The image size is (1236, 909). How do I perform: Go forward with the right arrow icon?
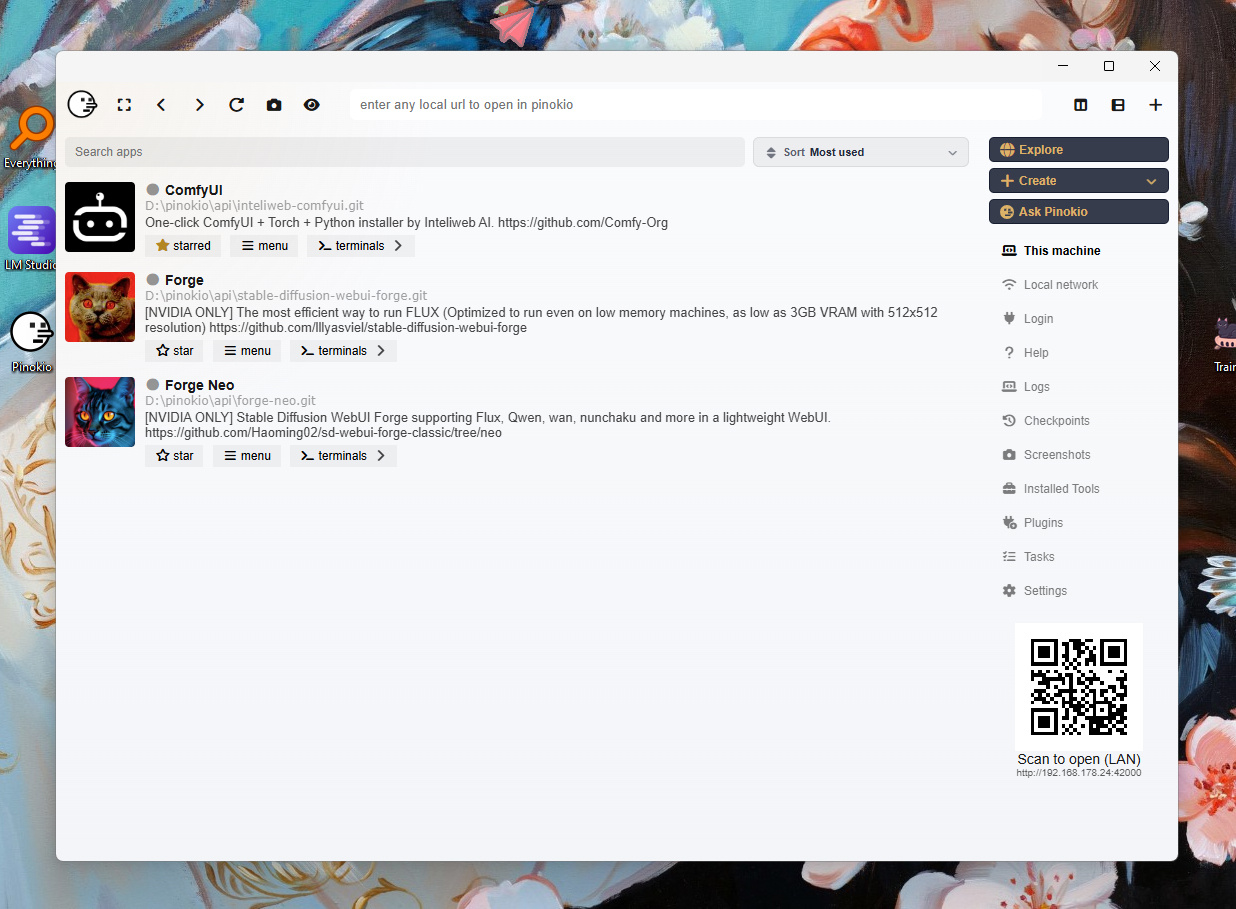199,105
